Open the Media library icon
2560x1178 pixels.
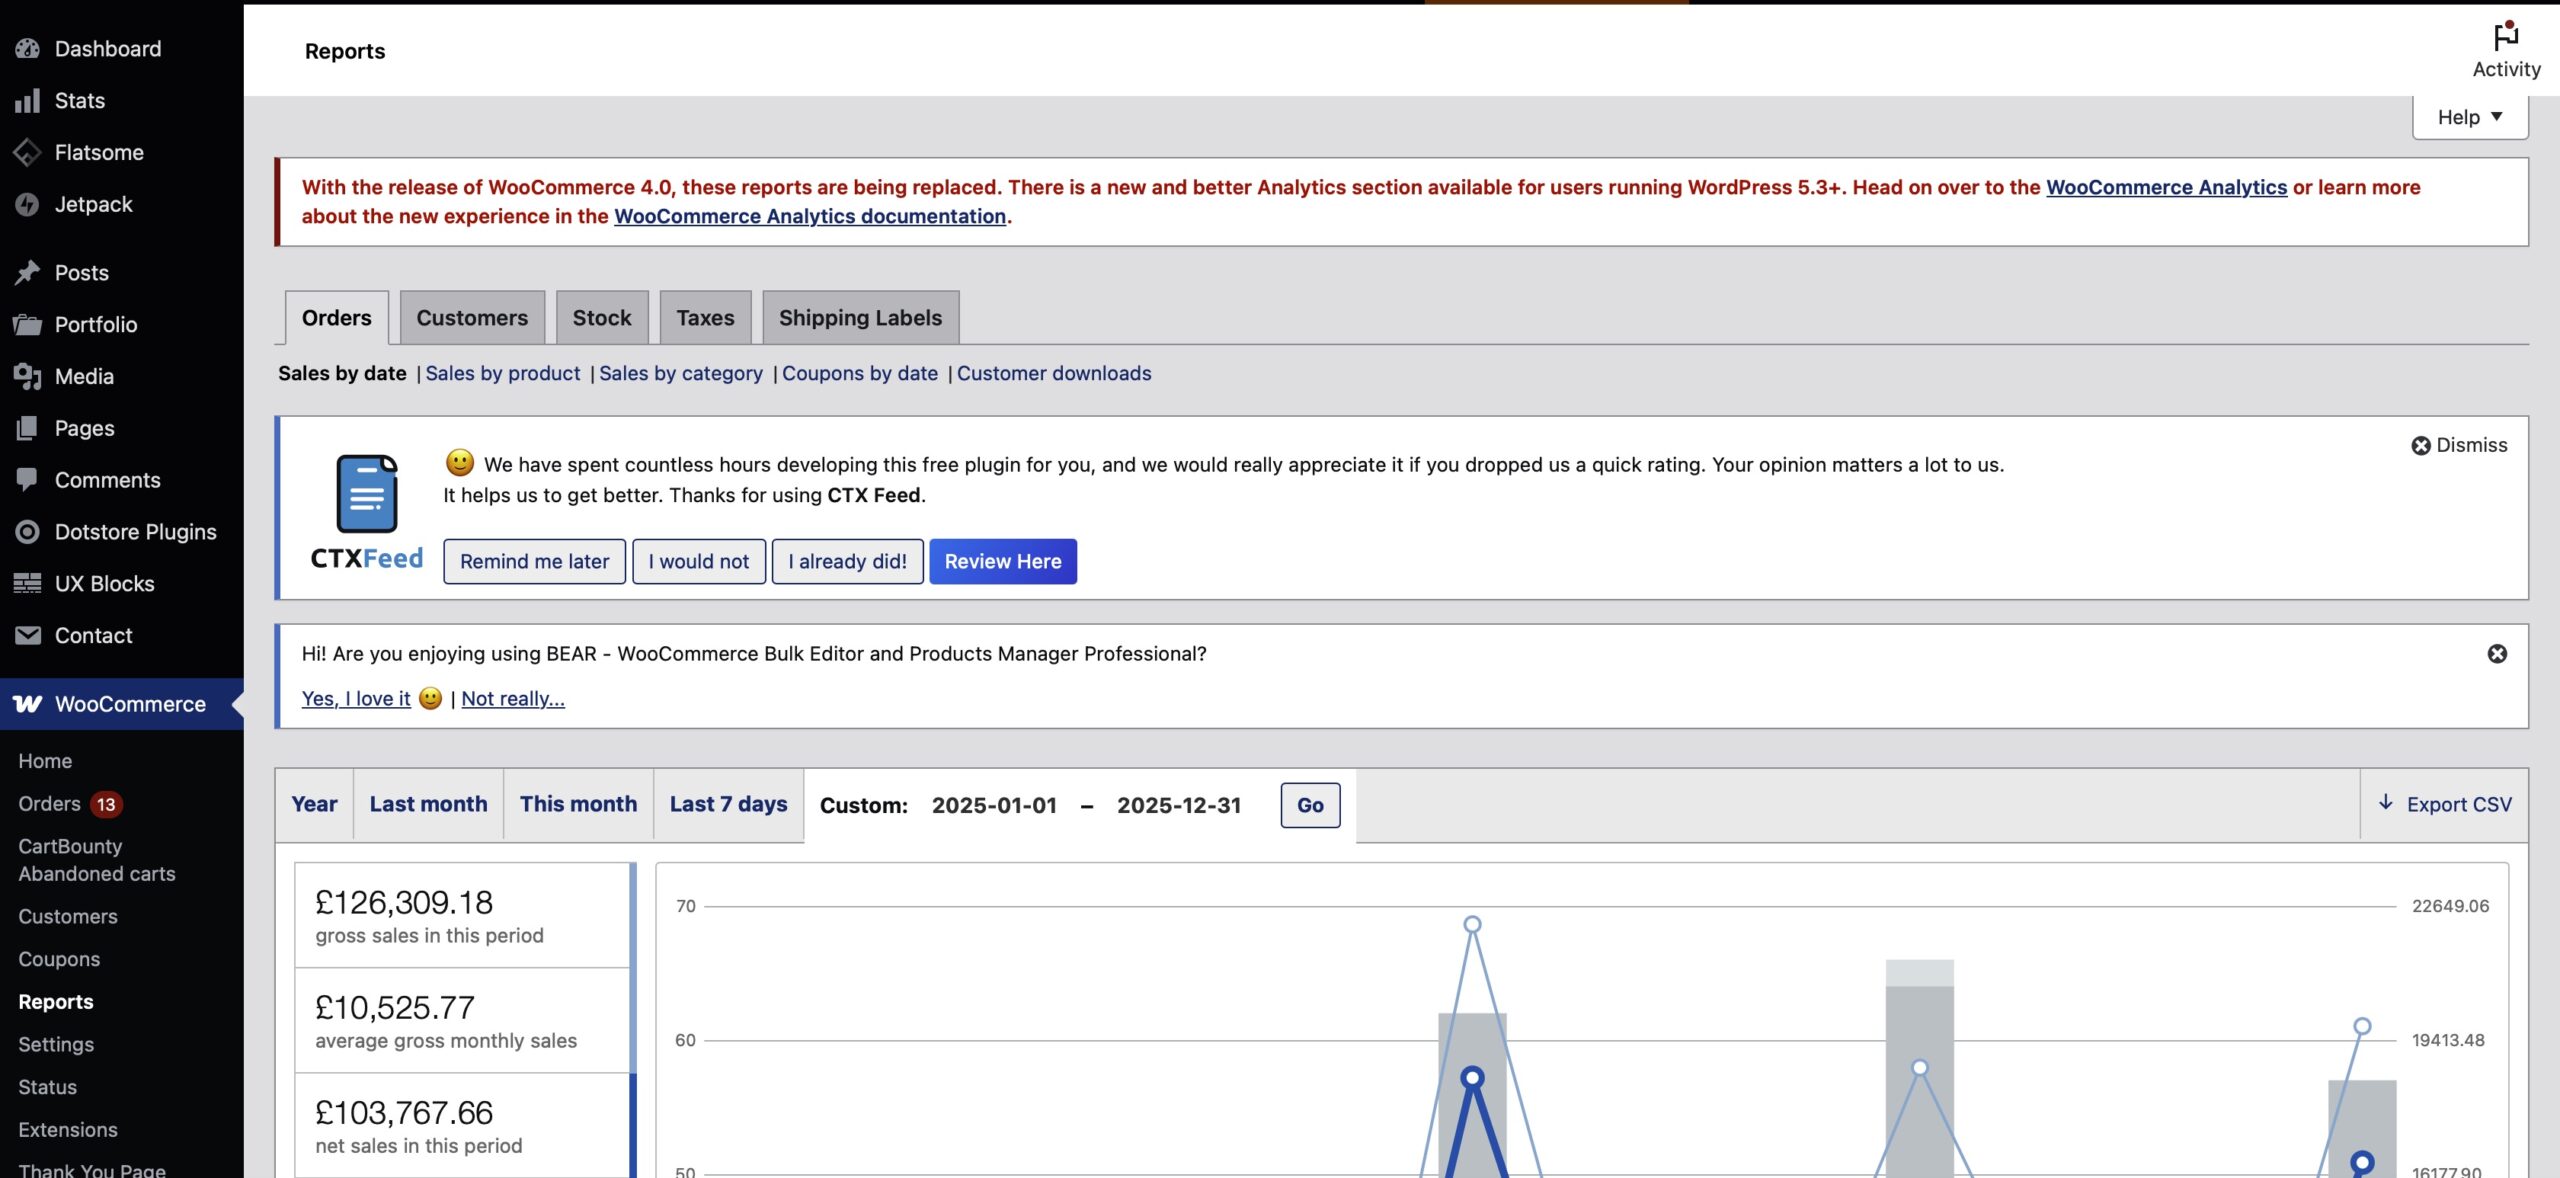coord(27,376)
